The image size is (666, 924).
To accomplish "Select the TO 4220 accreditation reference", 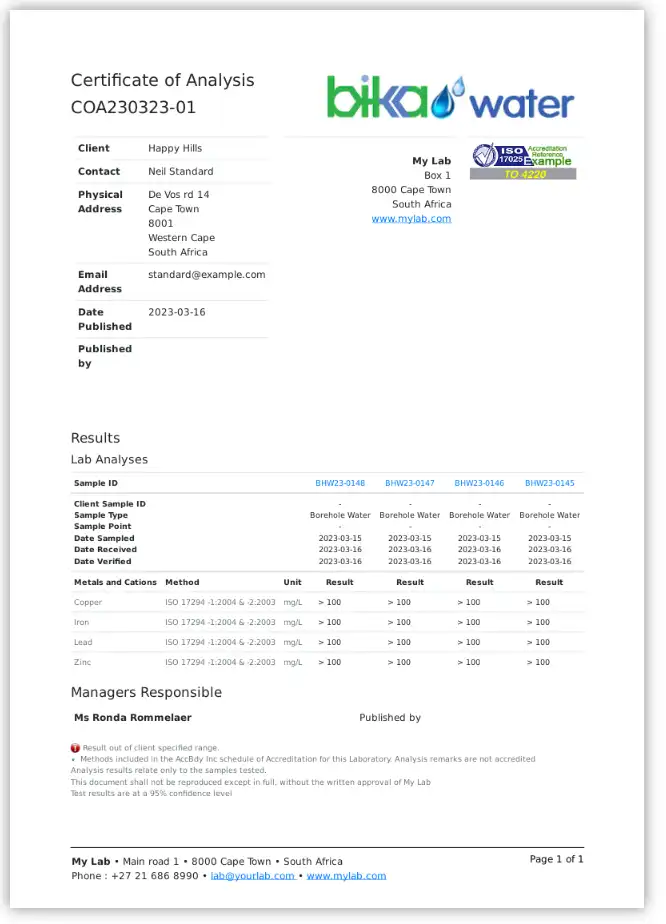I will tap(525, 174).
